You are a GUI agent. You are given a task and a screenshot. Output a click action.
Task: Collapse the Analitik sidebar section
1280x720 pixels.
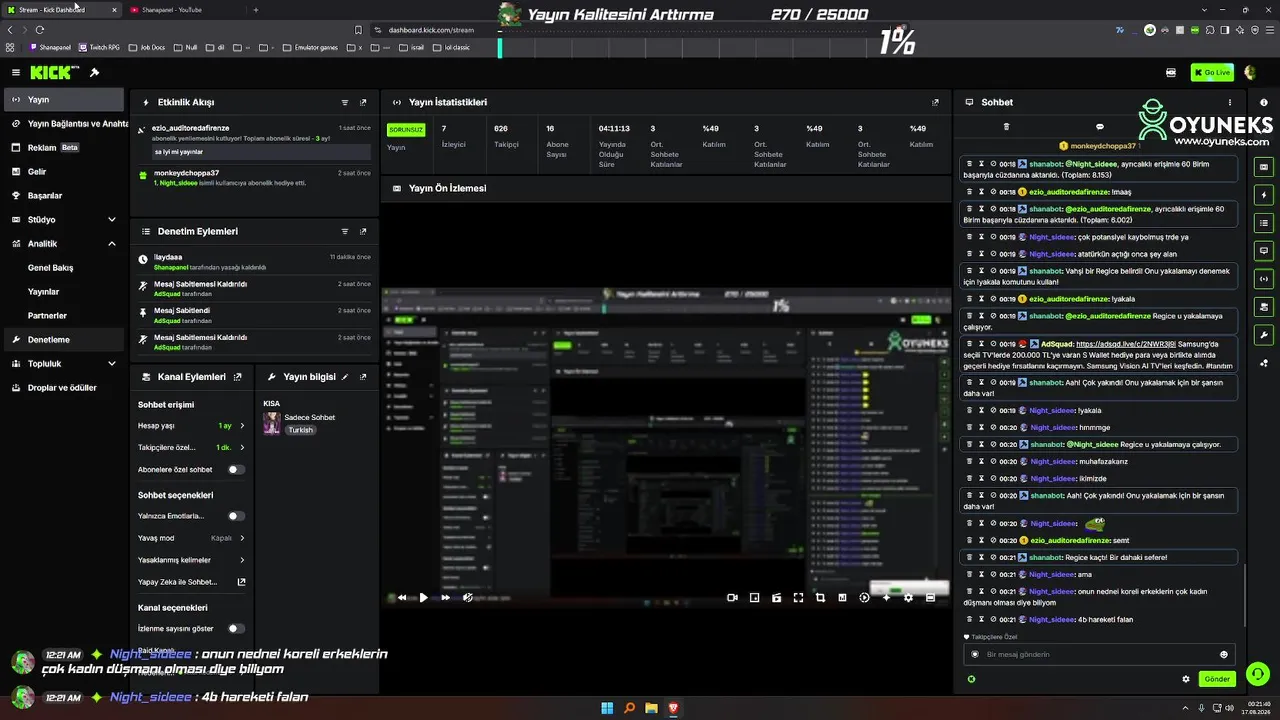pos(111,244)
